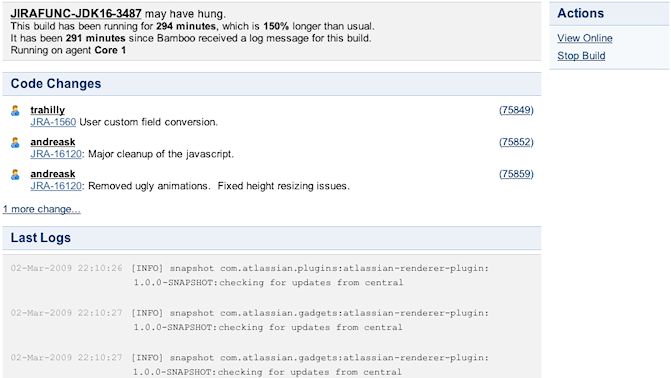The height and width of the screenshot is (378, 671).
Task: Click avatar icon beside andreask's javascript cleanup change
Action: tap(15, 143)
